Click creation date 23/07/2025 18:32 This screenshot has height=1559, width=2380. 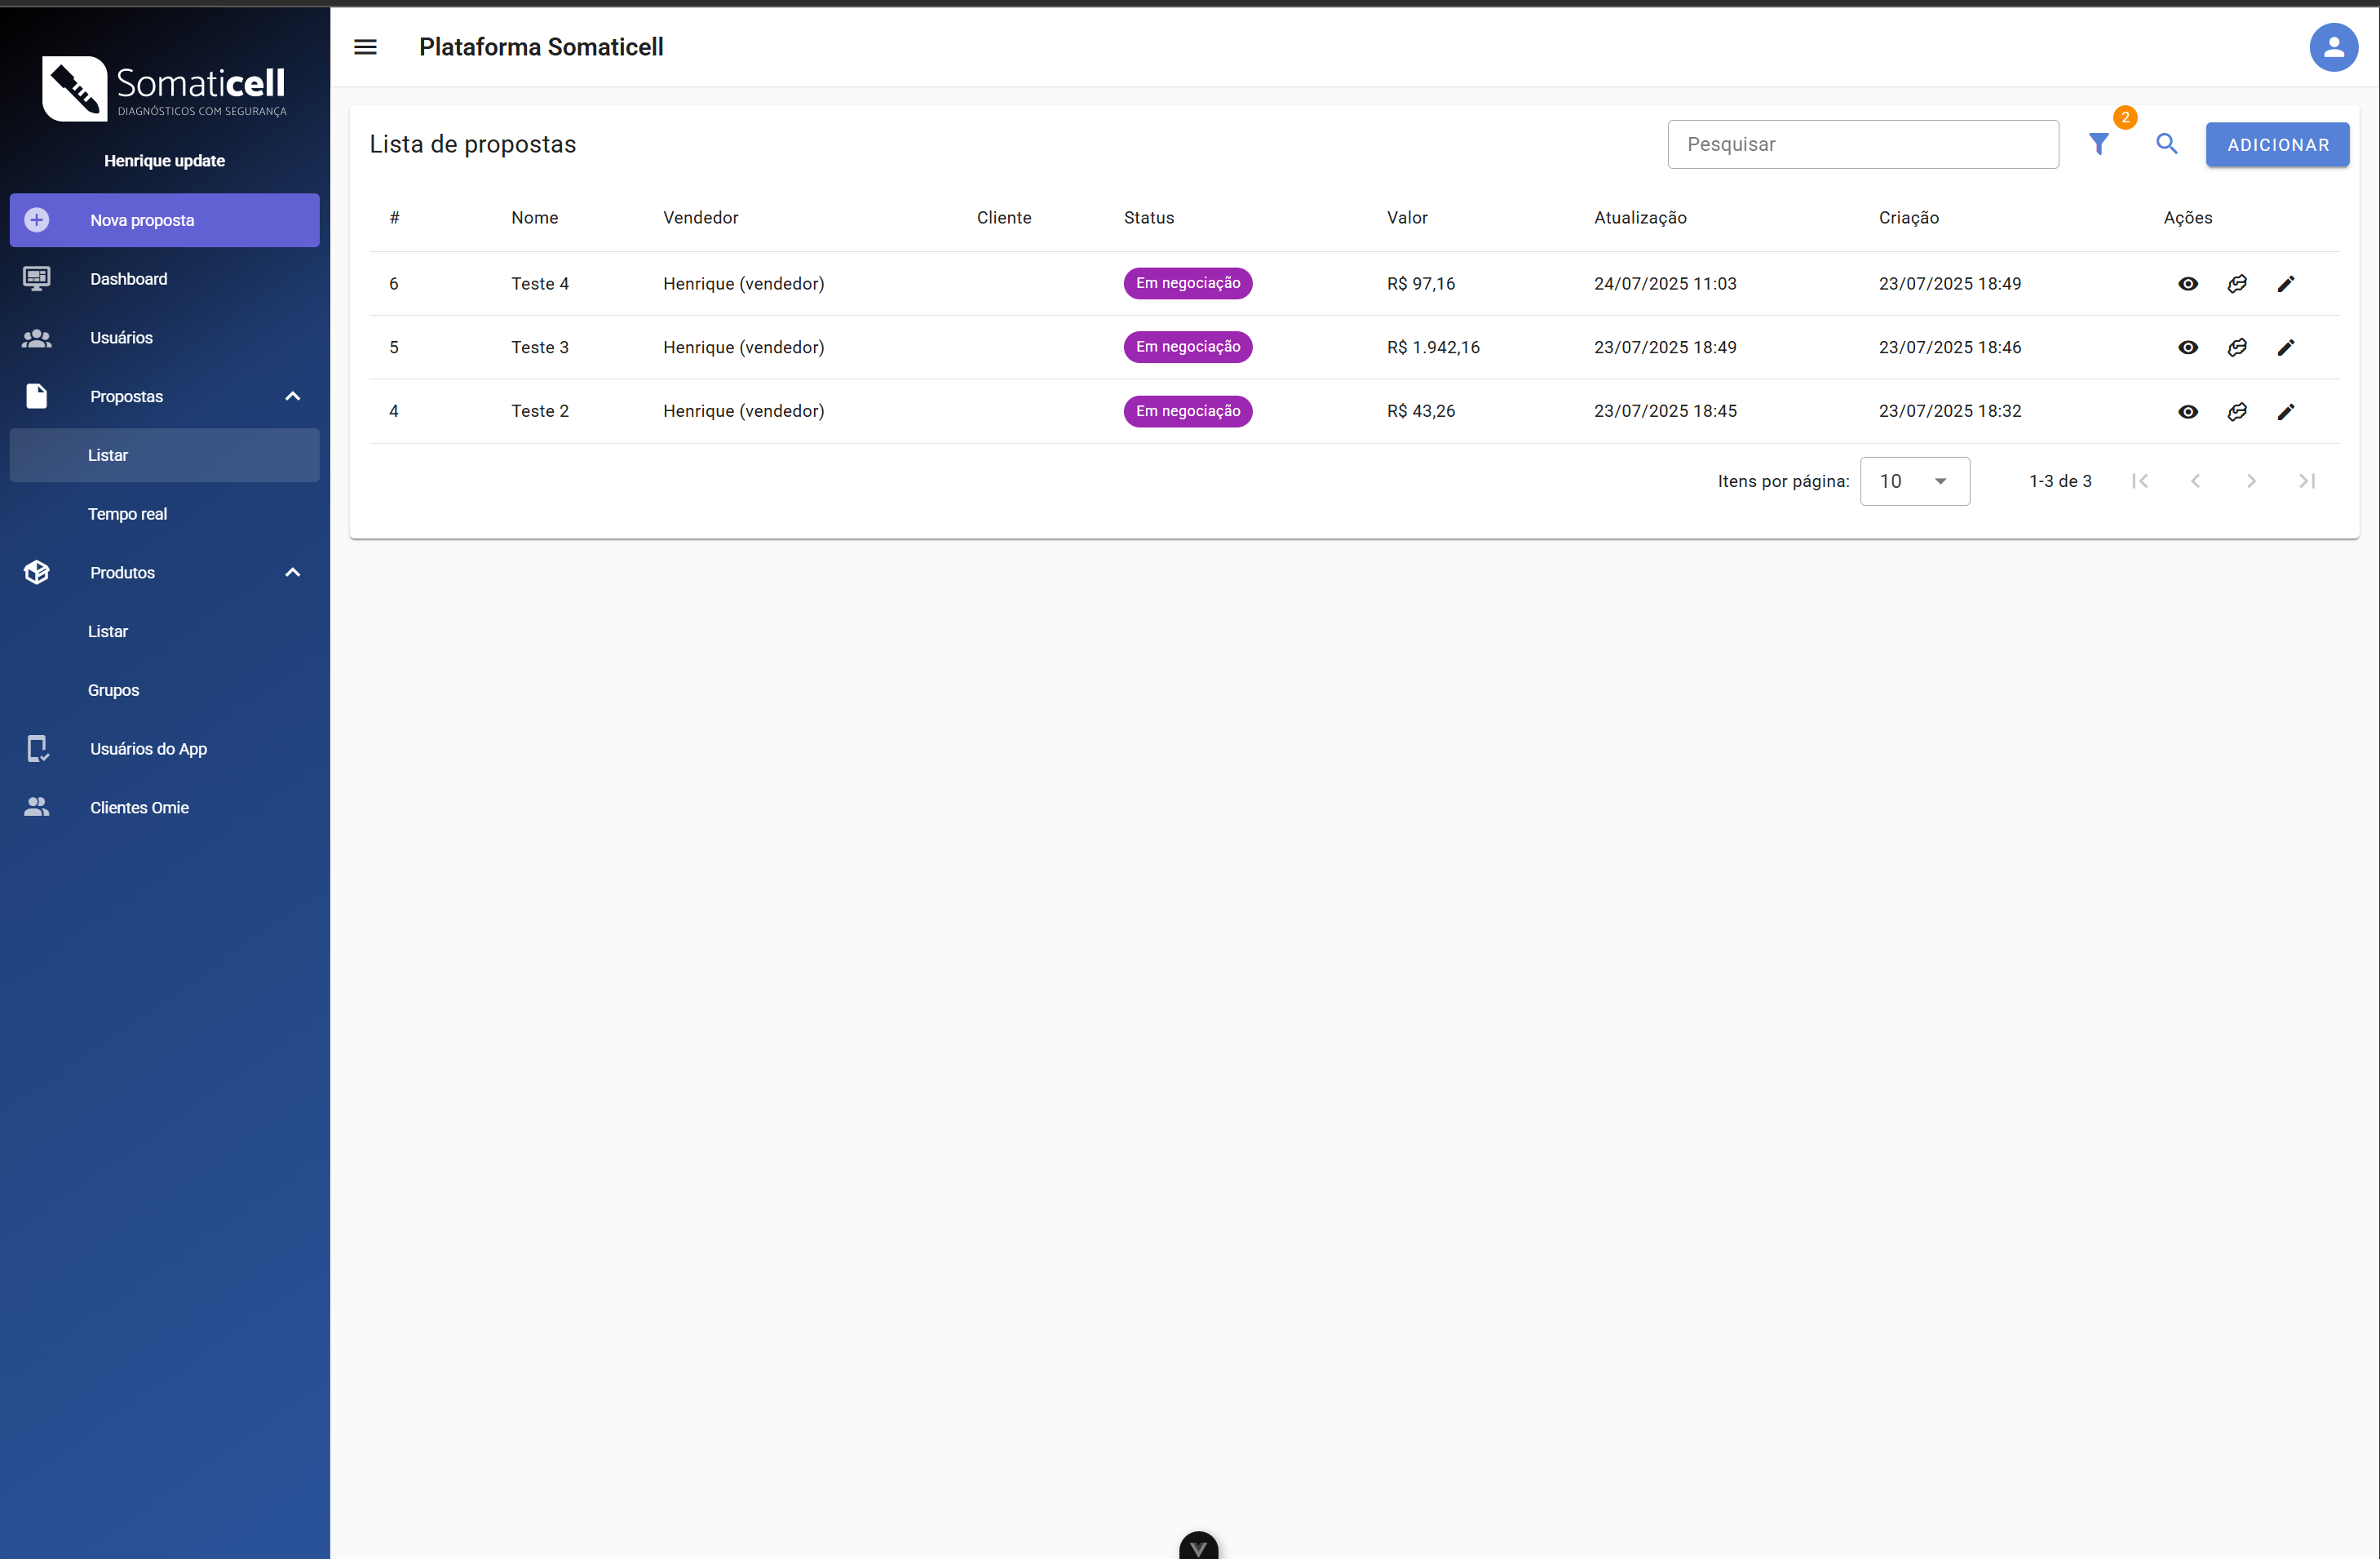[x=1949, y=412]
